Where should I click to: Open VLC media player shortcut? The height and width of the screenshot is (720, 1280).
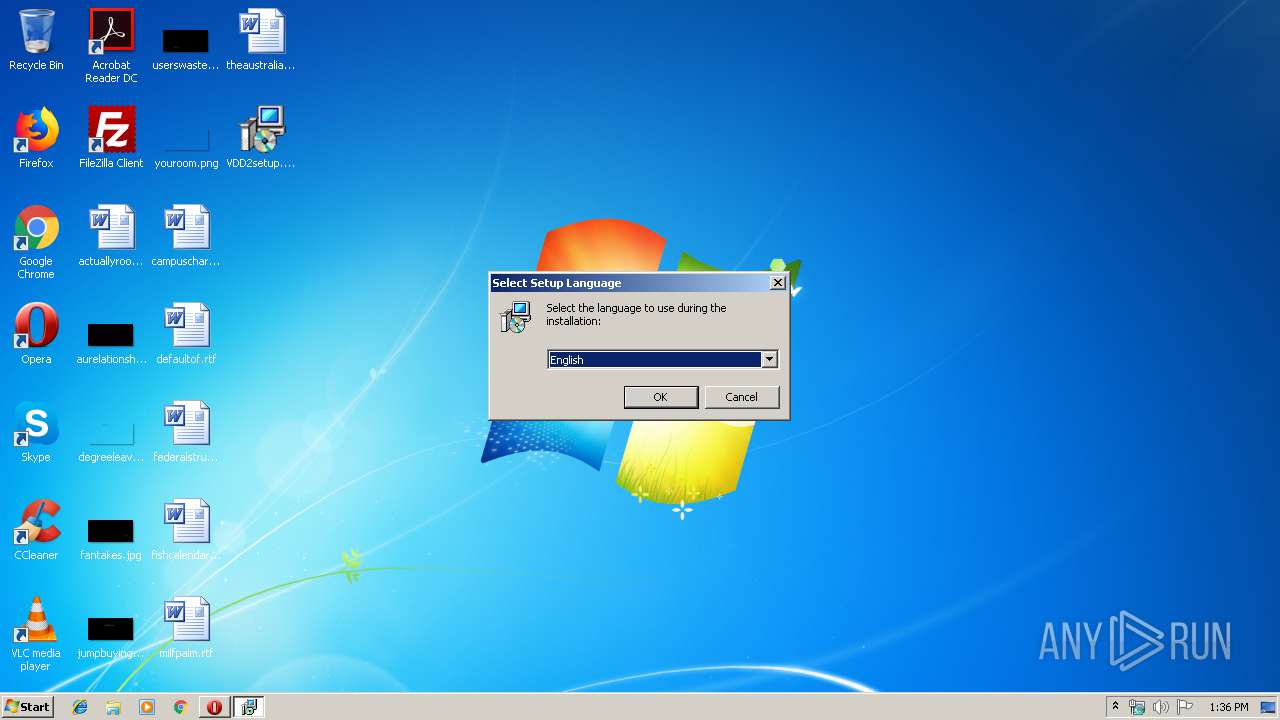tap(36, 635)
